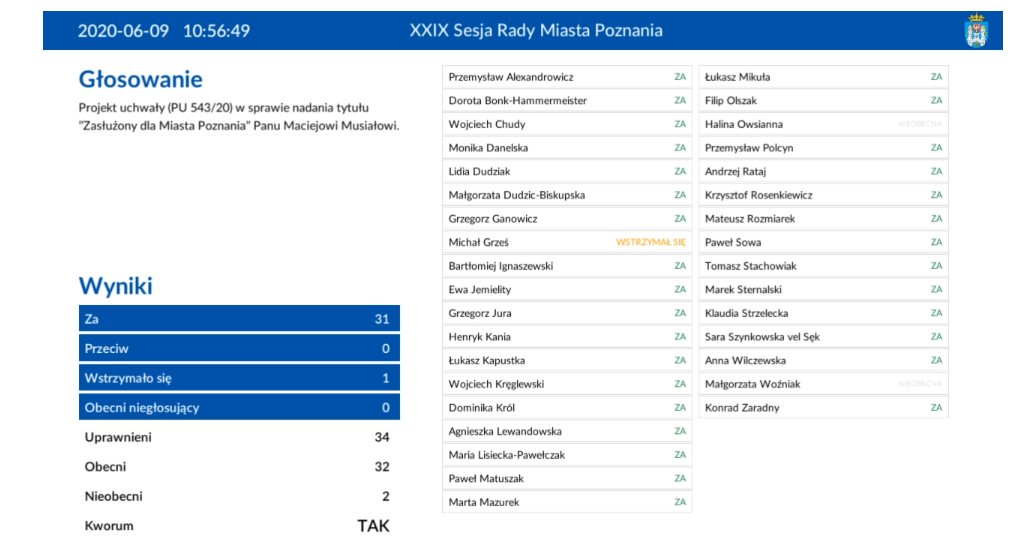
Task: Select Halina Owsianna absent row
Action: 823,124
